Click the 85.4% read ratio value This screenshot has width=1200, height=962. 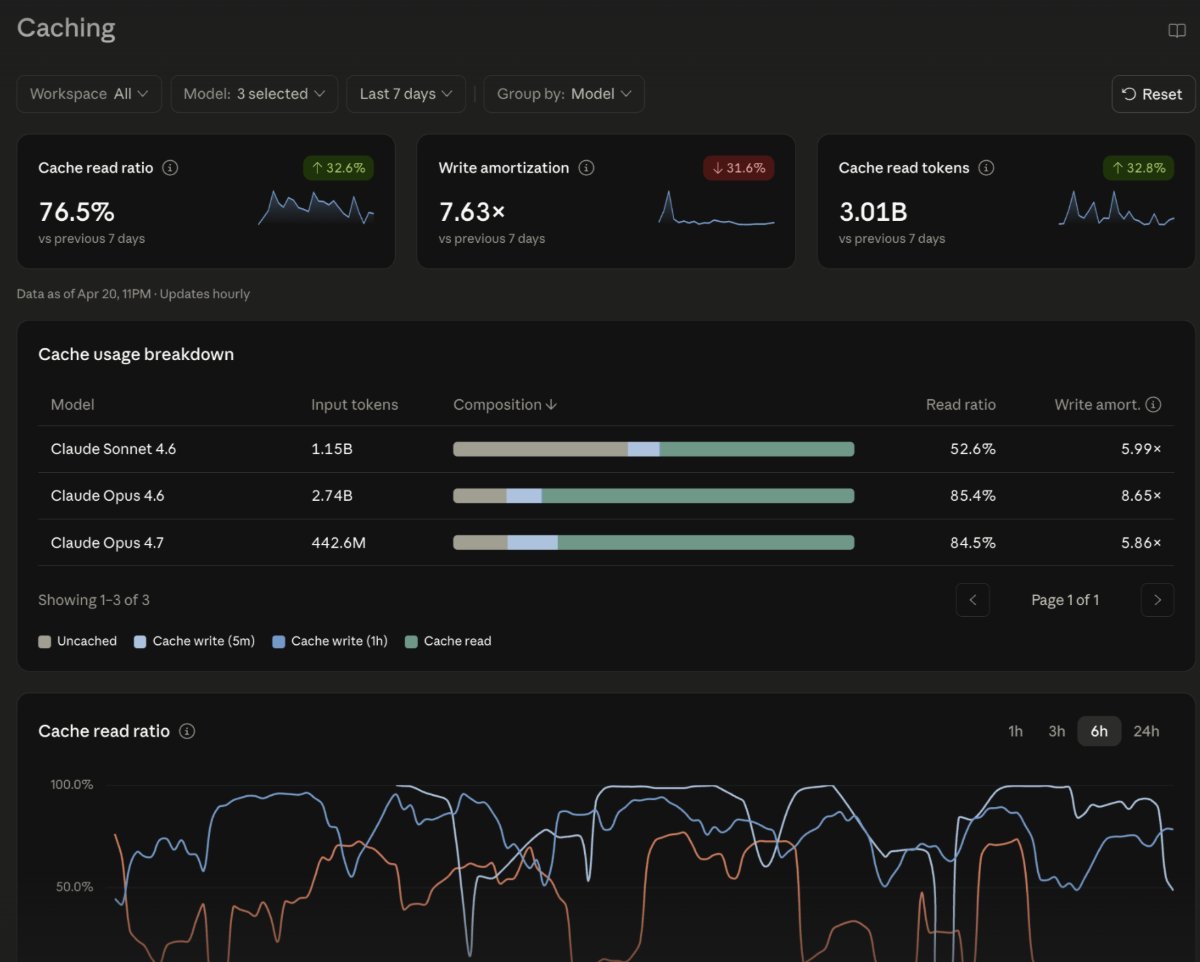(973, 496)
